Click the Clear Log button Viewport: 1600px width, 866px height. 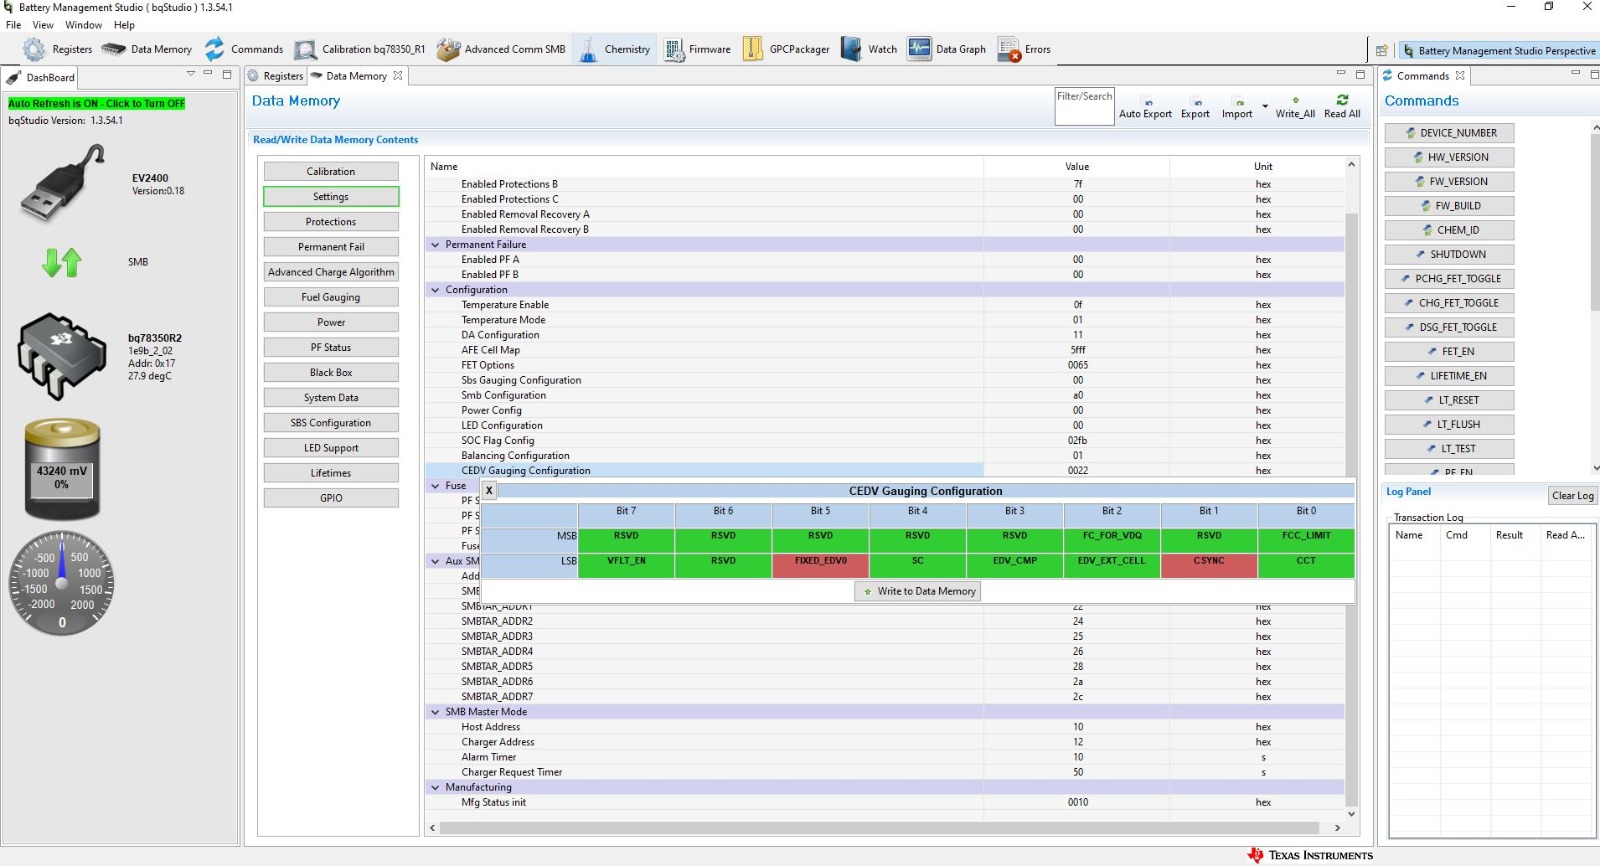(x=1572, y=496)
